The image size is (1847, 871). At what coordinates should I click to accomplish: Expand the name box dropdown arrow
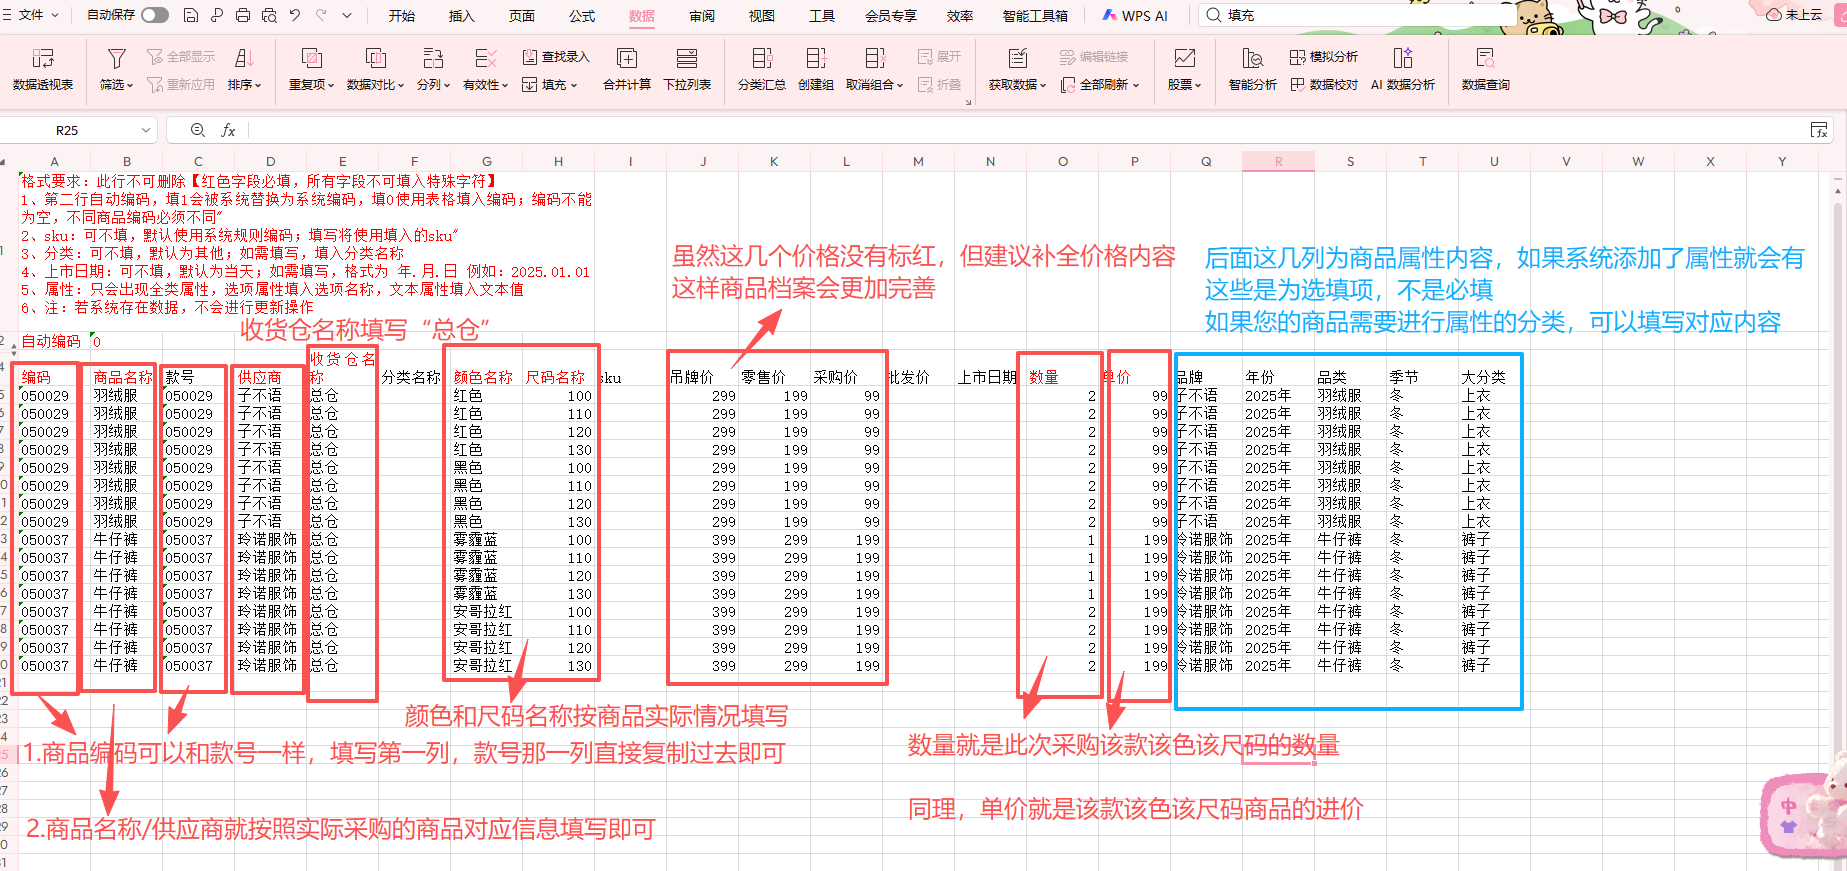[x=146, y=130]
